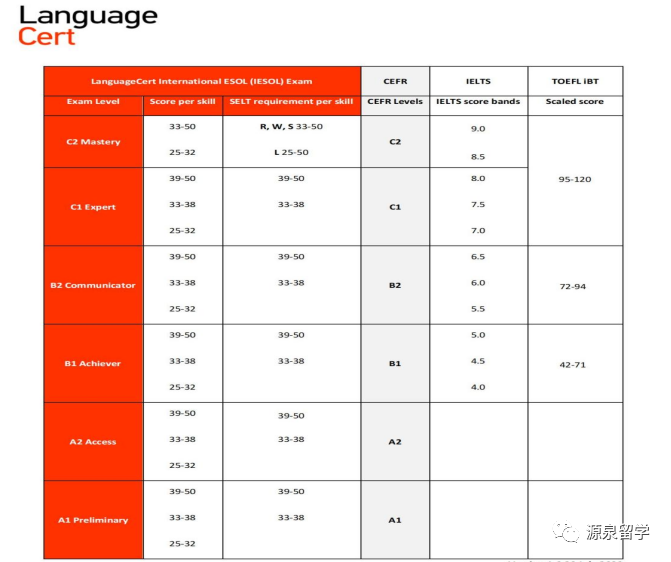The height and width of the screenshot is (562, 671).
Task: Select the A1 Preliminary exam level cell
Action: pyautogui.click(x=93, y=520)
